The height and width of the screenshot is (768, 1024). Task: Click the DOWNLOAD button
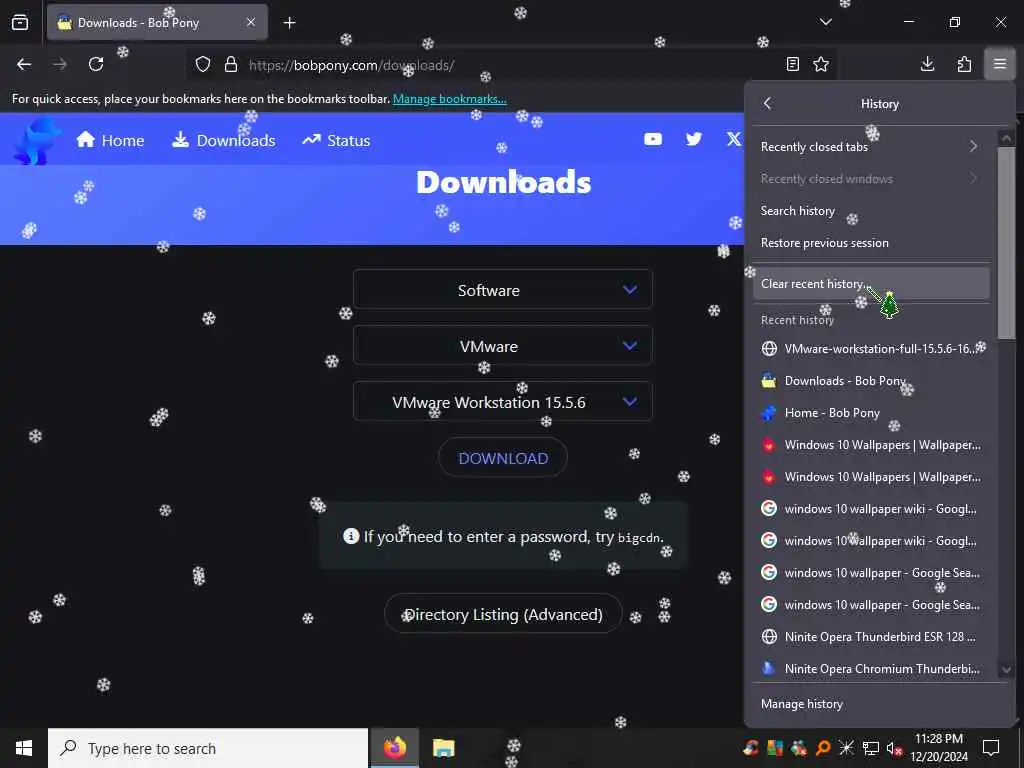coord(503,458)
